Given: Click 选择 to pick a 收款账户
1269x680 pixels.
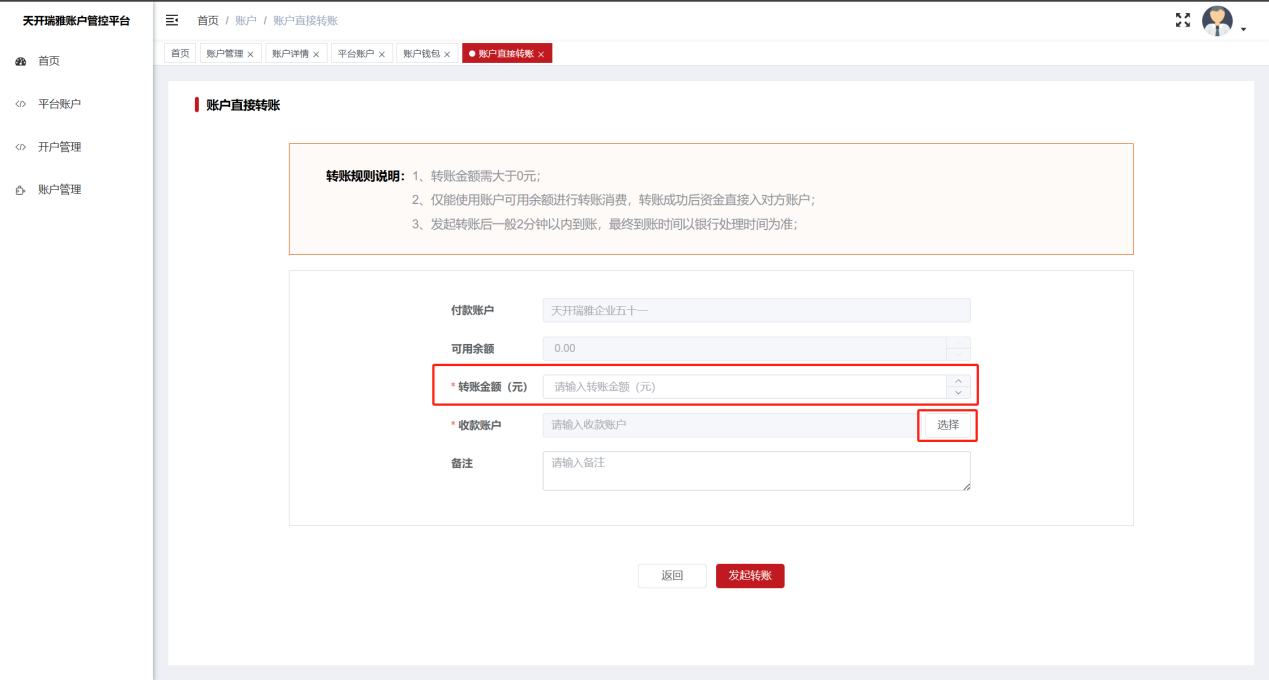Looking at the screenshot, I should coord(947,425).
